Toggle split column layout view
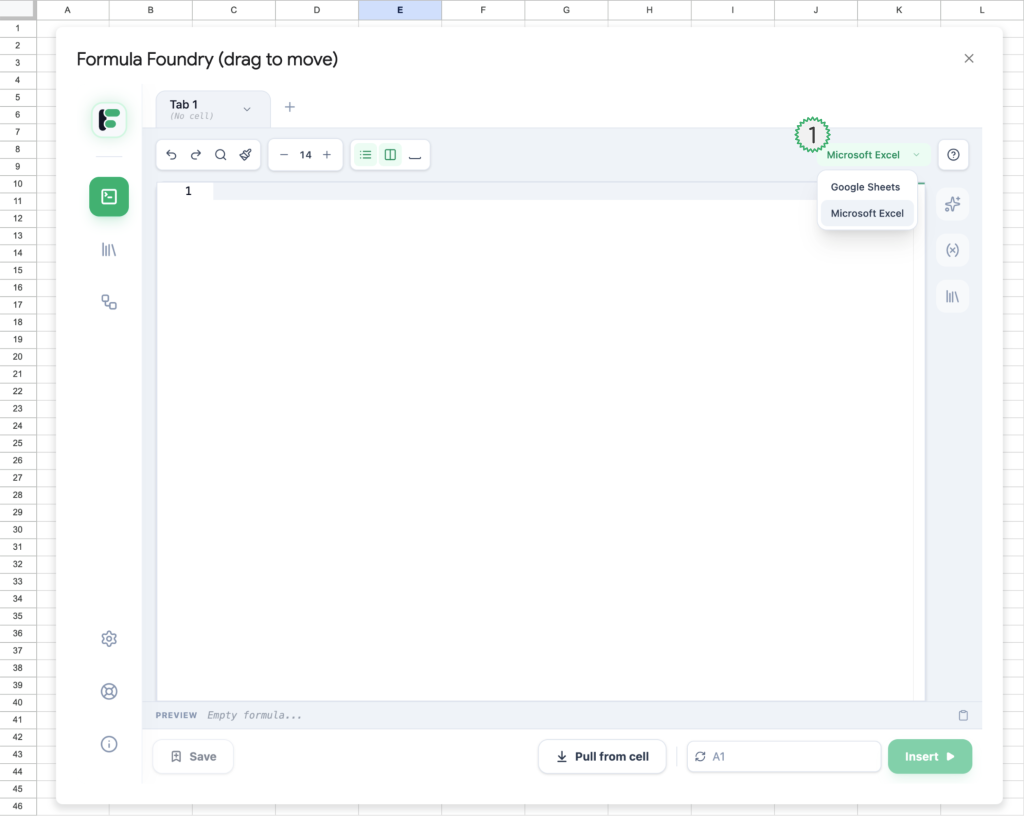This screenshot has width=1024, height=816. (x=390, y=155)
